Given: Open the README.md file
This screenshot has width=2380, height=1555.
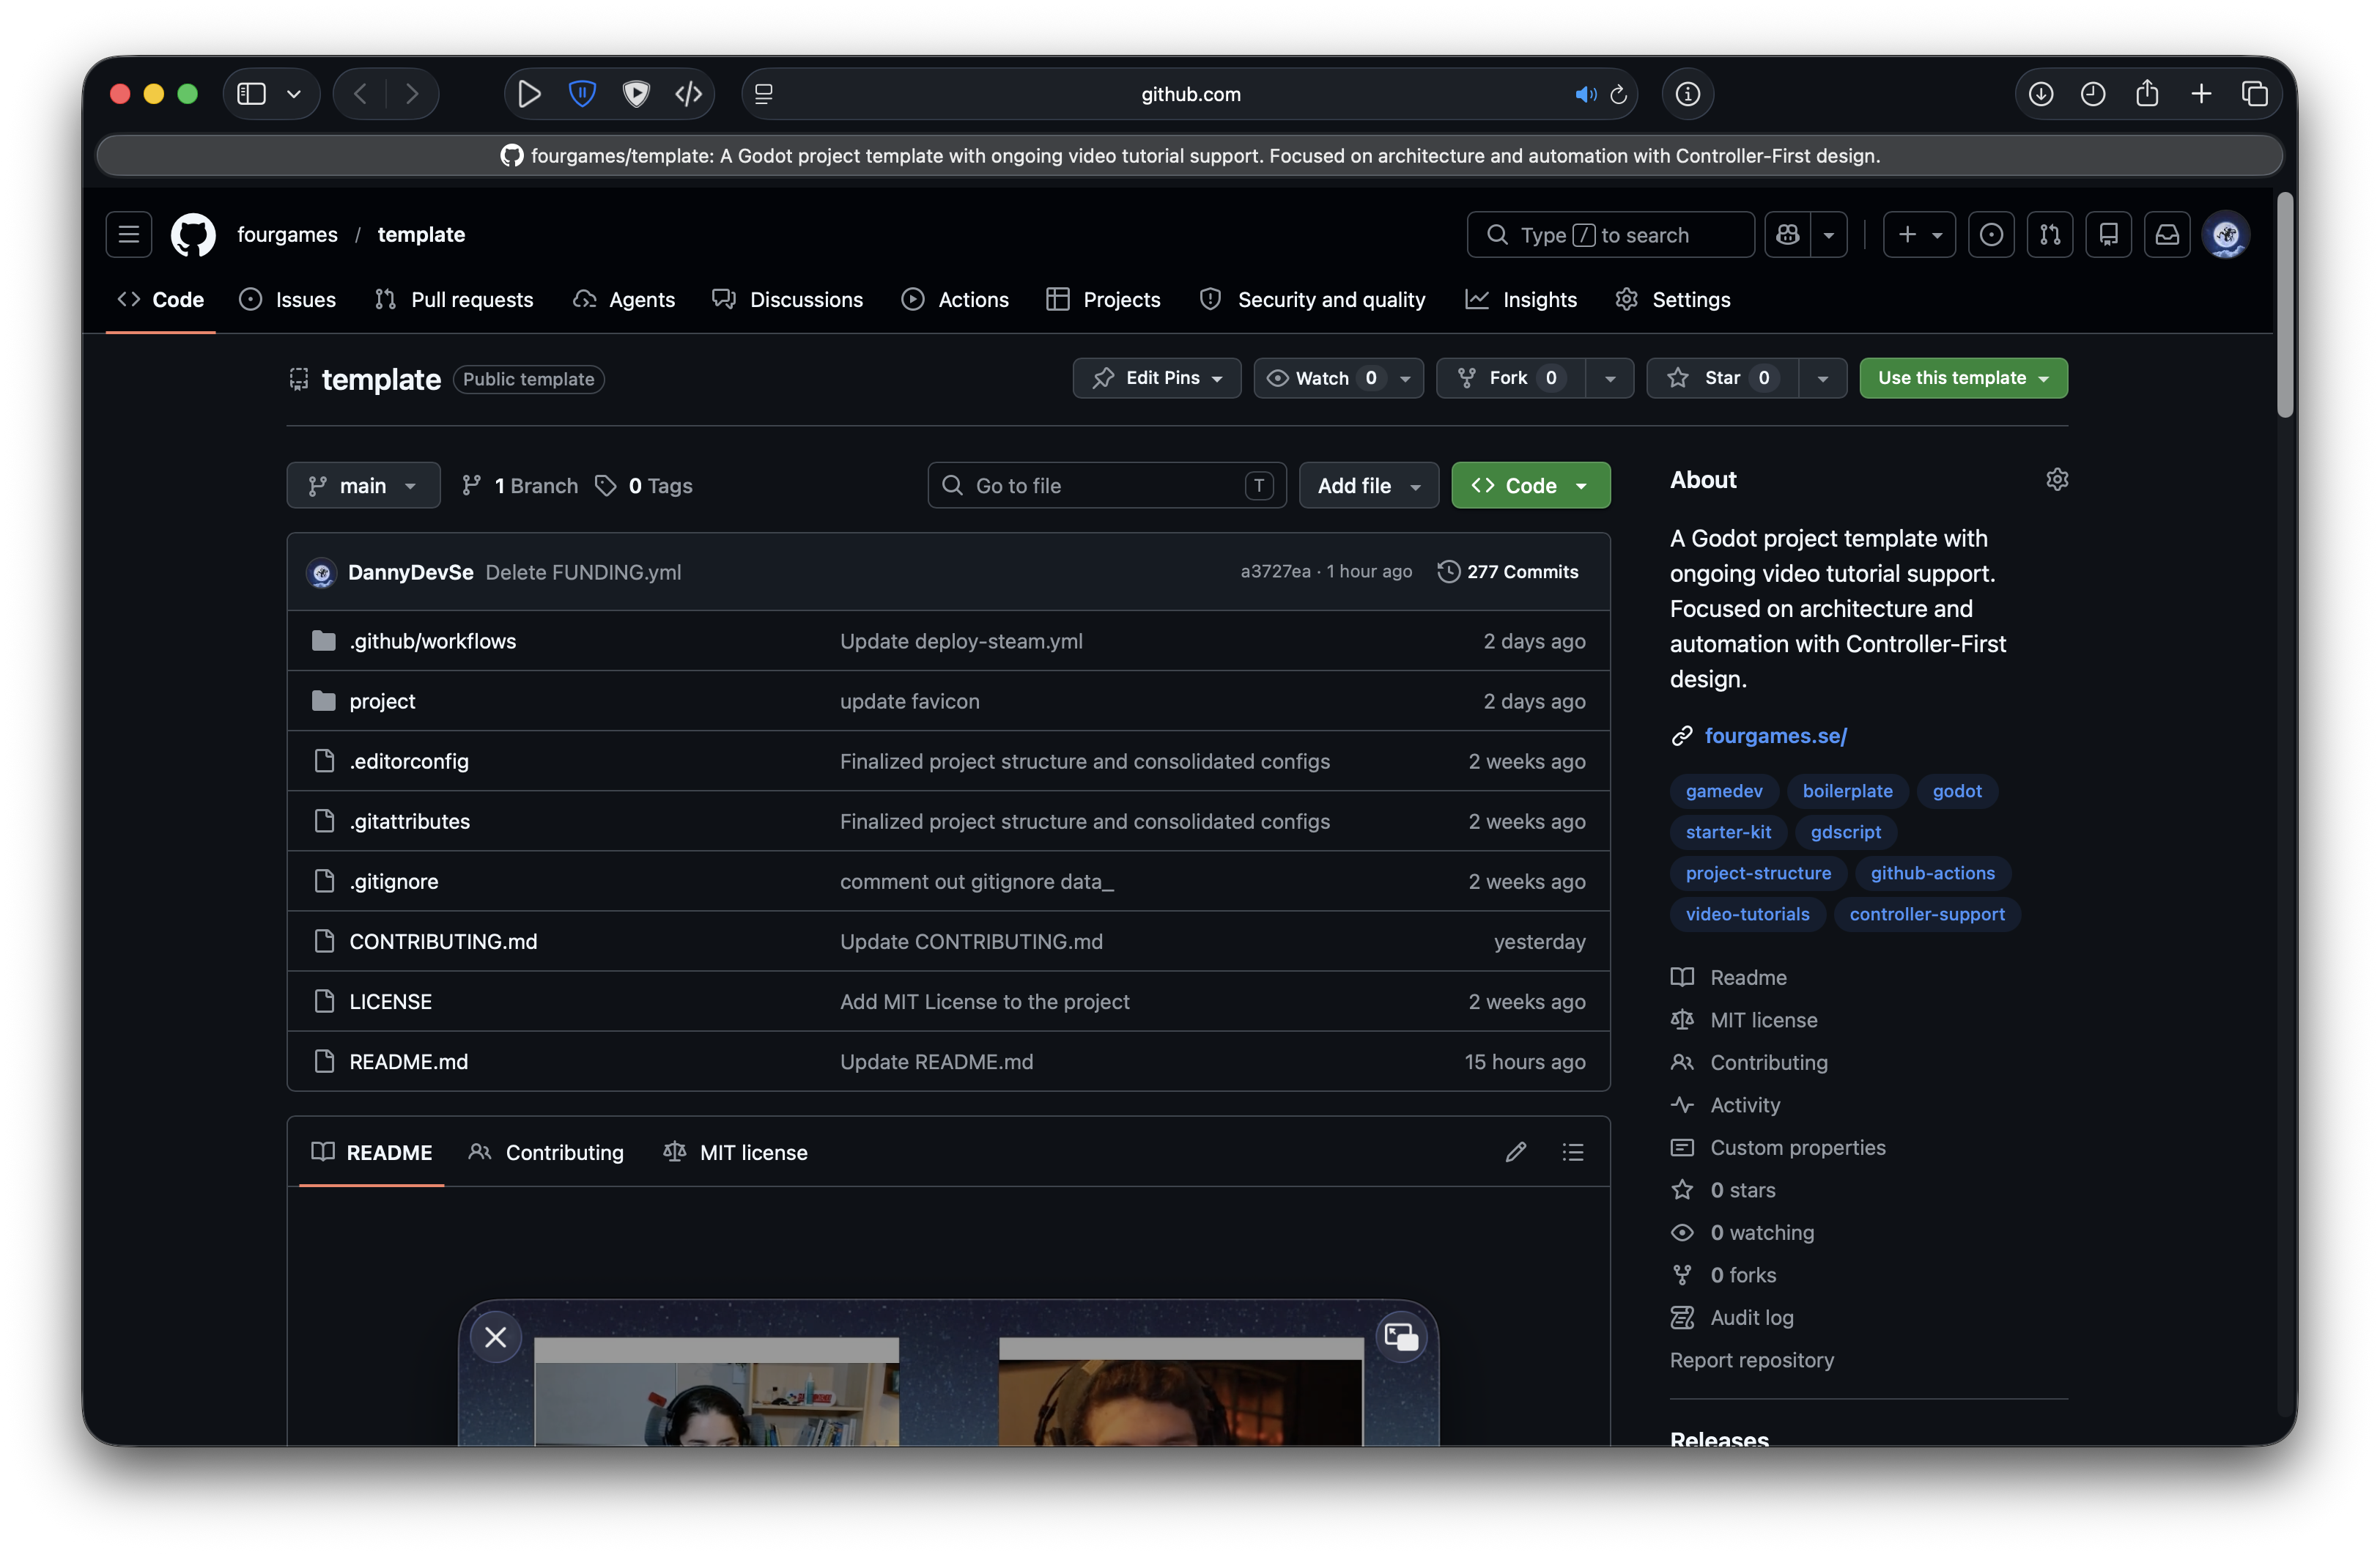Looking at the screenshot, I should 409,1062.
